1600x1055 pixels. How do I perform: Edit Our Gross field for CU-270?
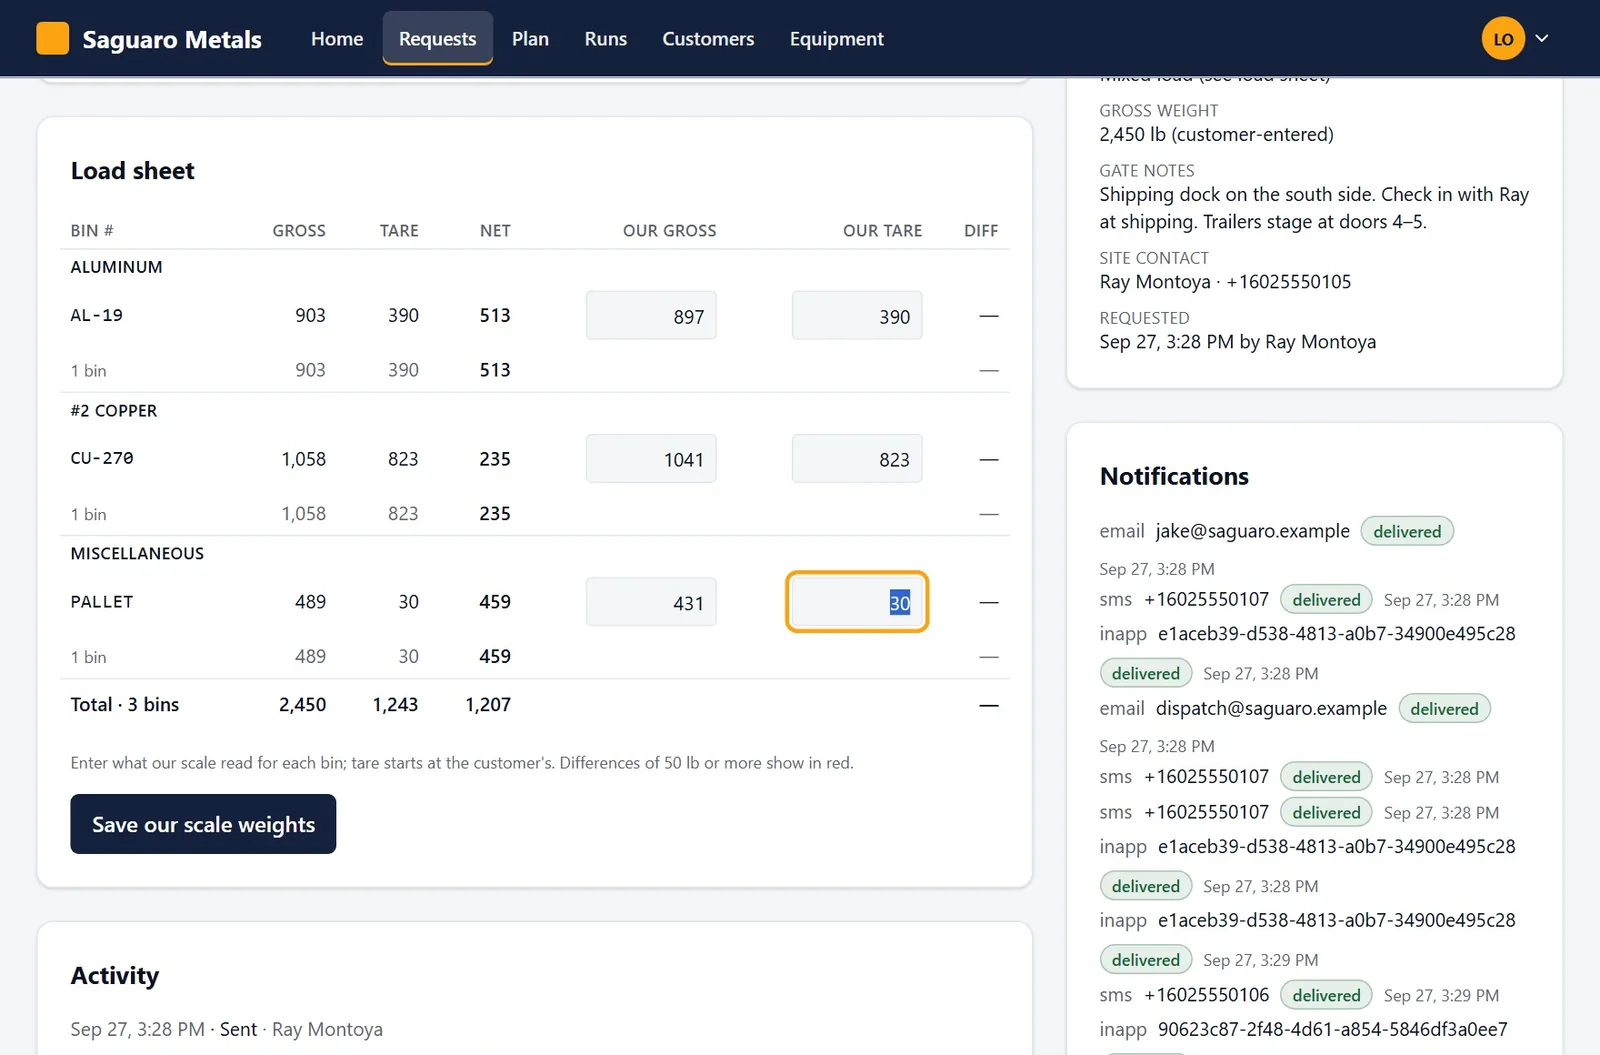651,459
